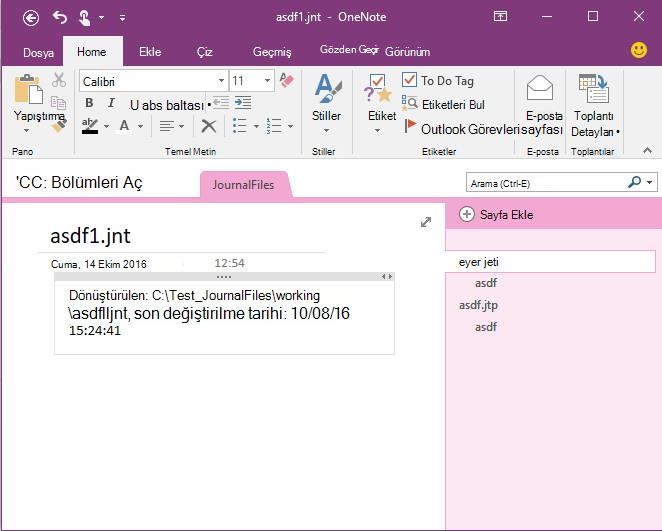Toggle Bold formatting
The width and height of the screenshot is (662, 531).
(89, 103)
